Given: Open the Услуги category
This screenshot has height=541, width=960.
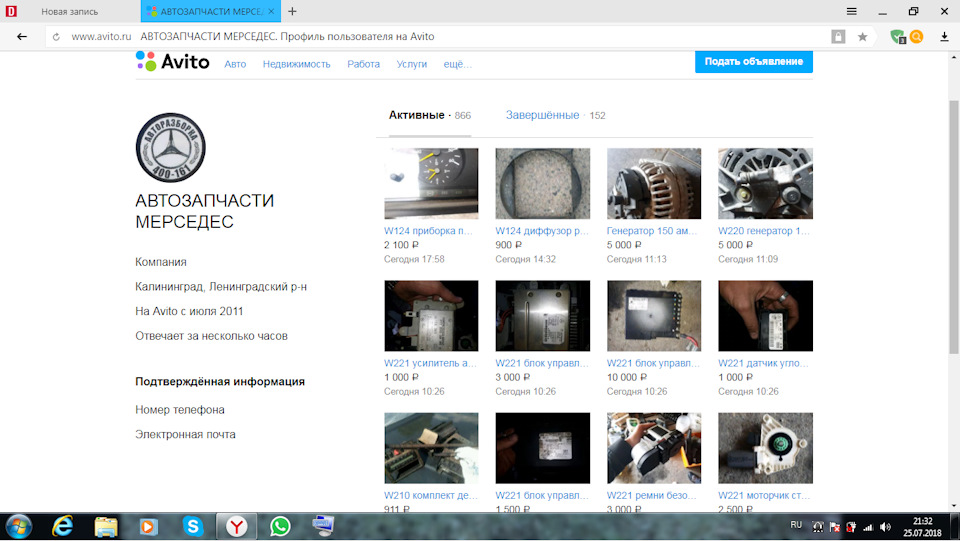Looking at the screenshot, I should (411, 64).
